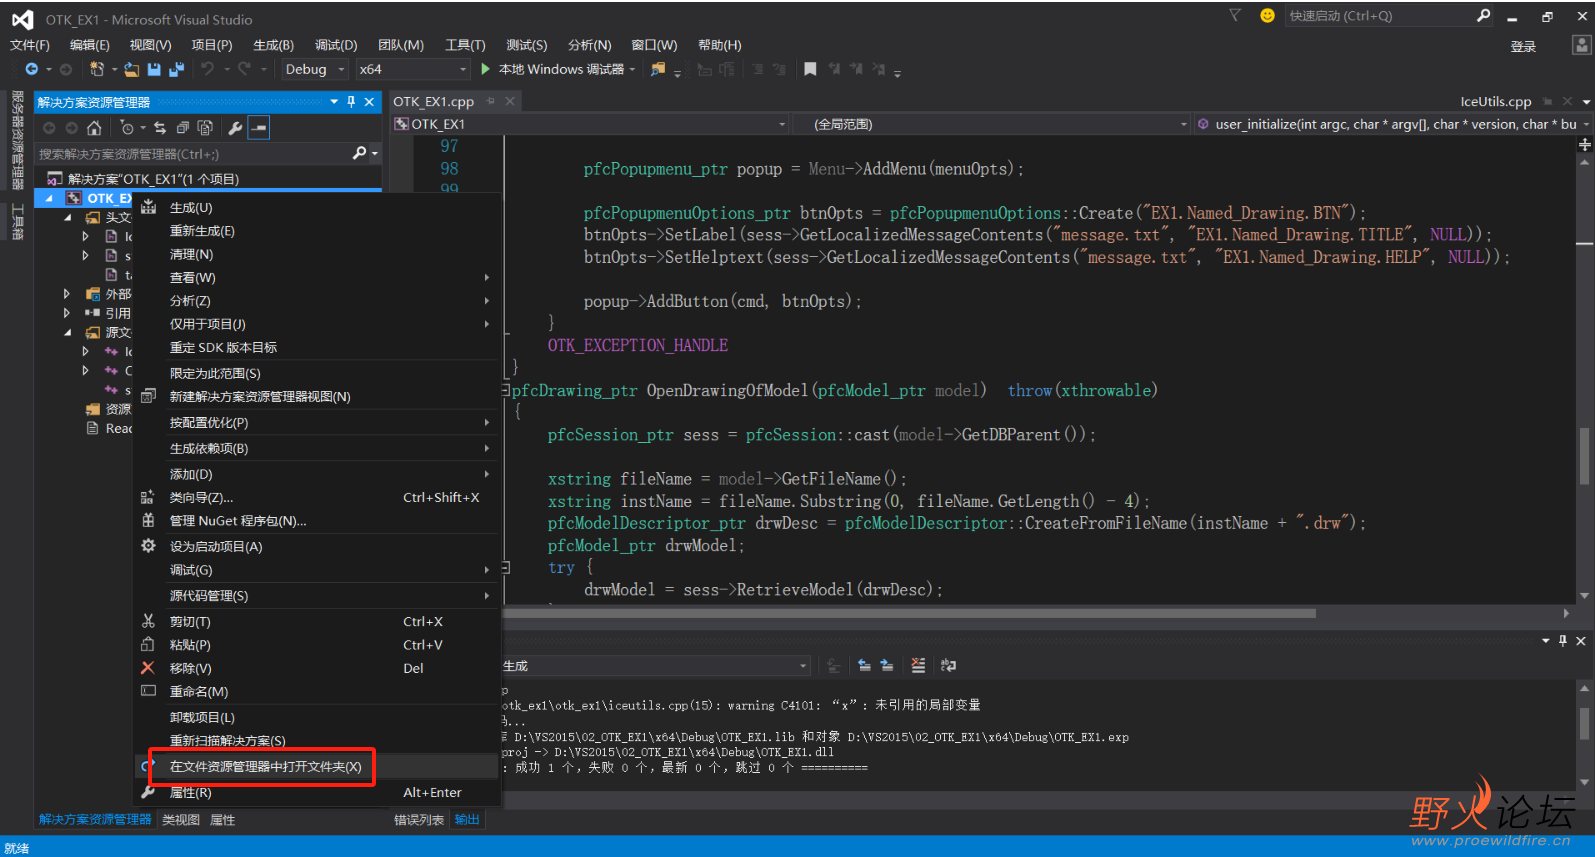Expand the 引用 references tree node

point(67,313)
